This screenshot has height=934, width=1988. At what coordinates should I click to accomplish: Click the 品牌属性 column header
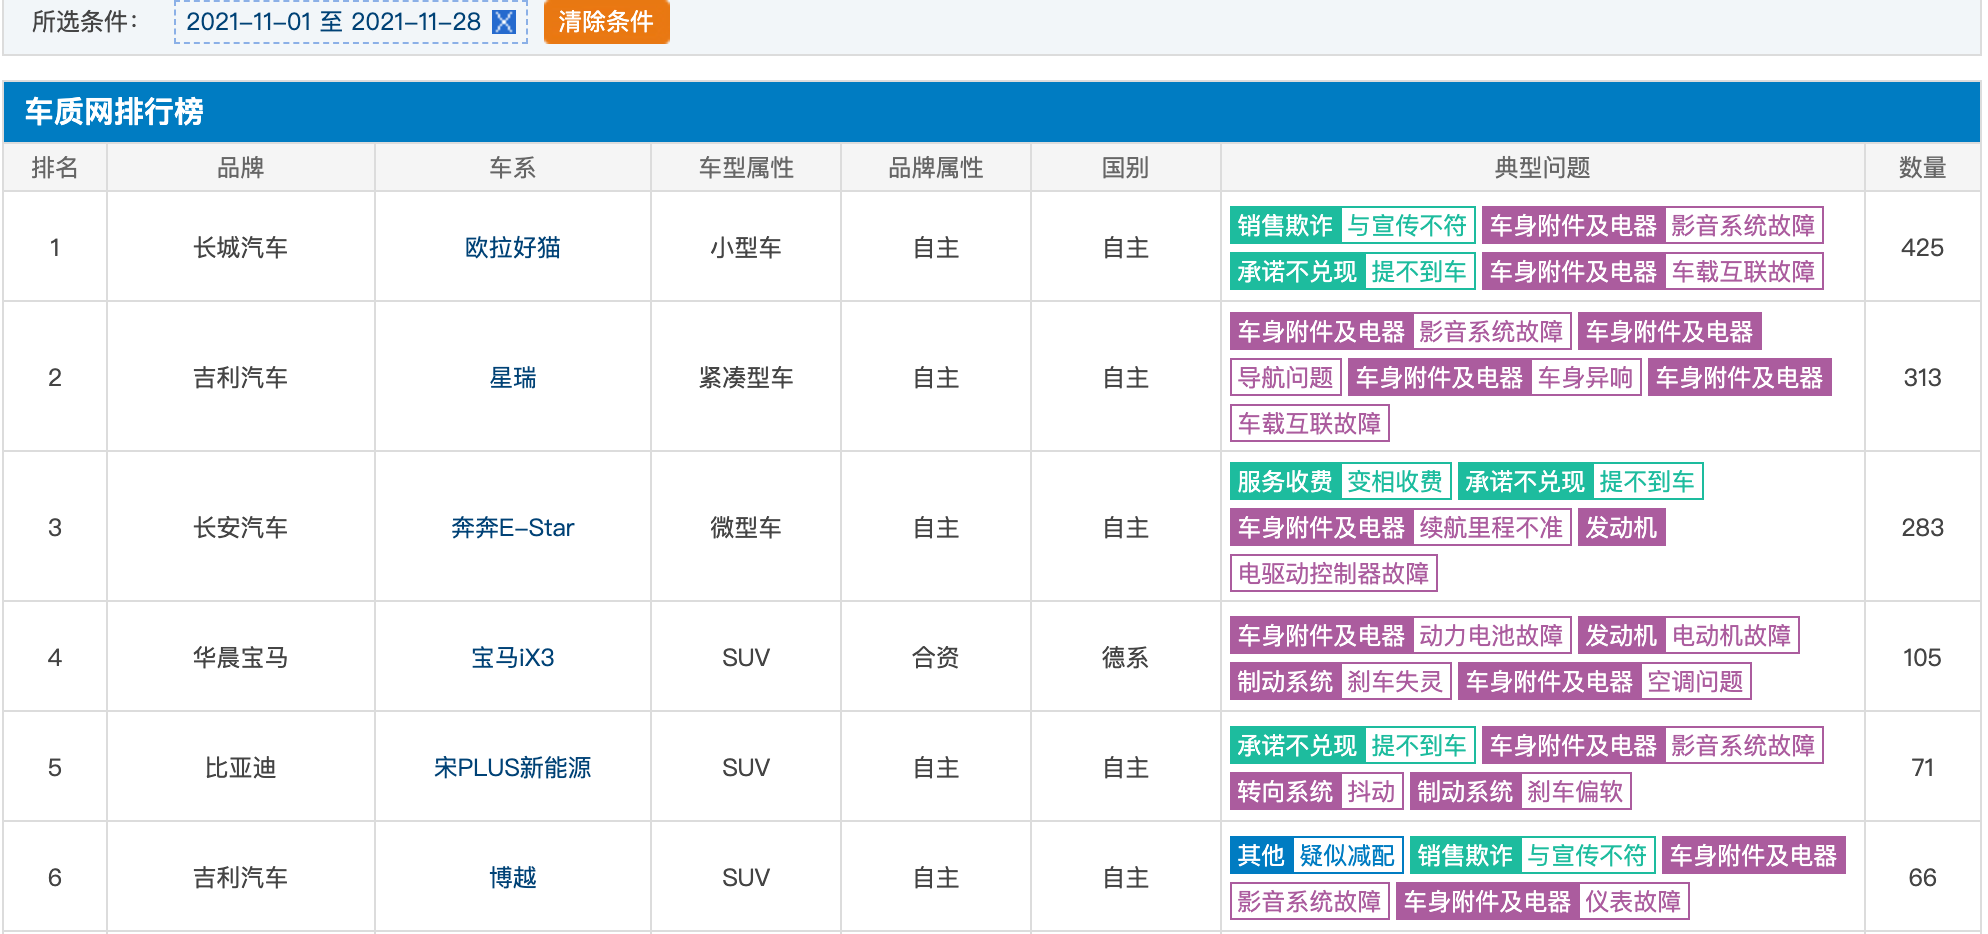[936, 168]
